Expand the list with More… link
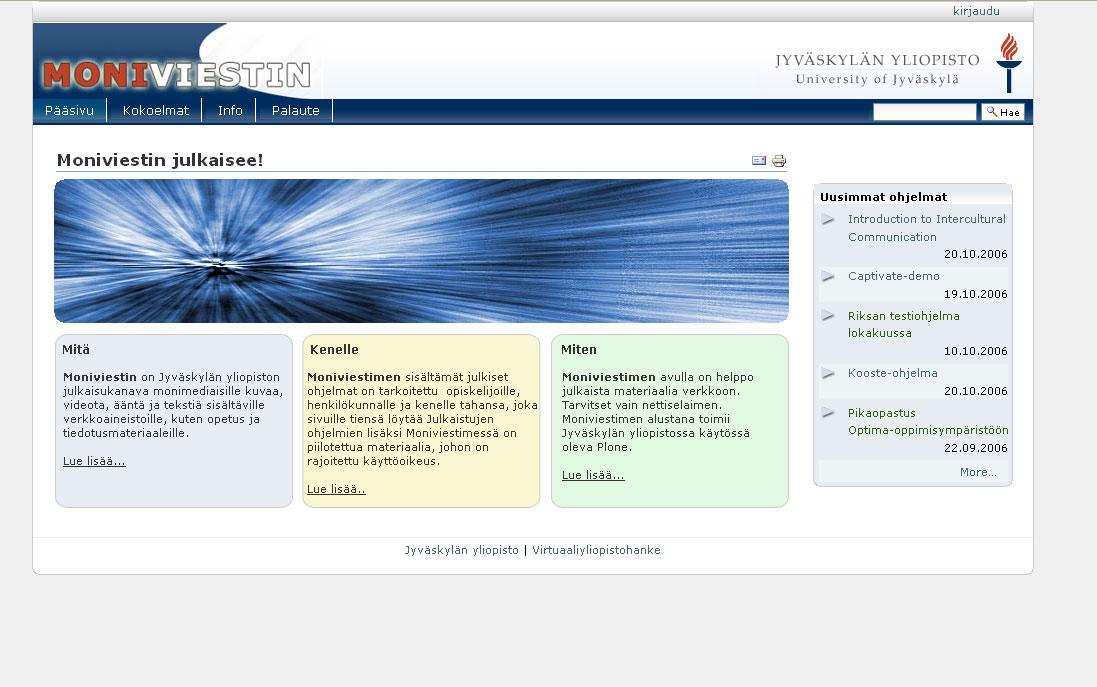 (977, 472)
